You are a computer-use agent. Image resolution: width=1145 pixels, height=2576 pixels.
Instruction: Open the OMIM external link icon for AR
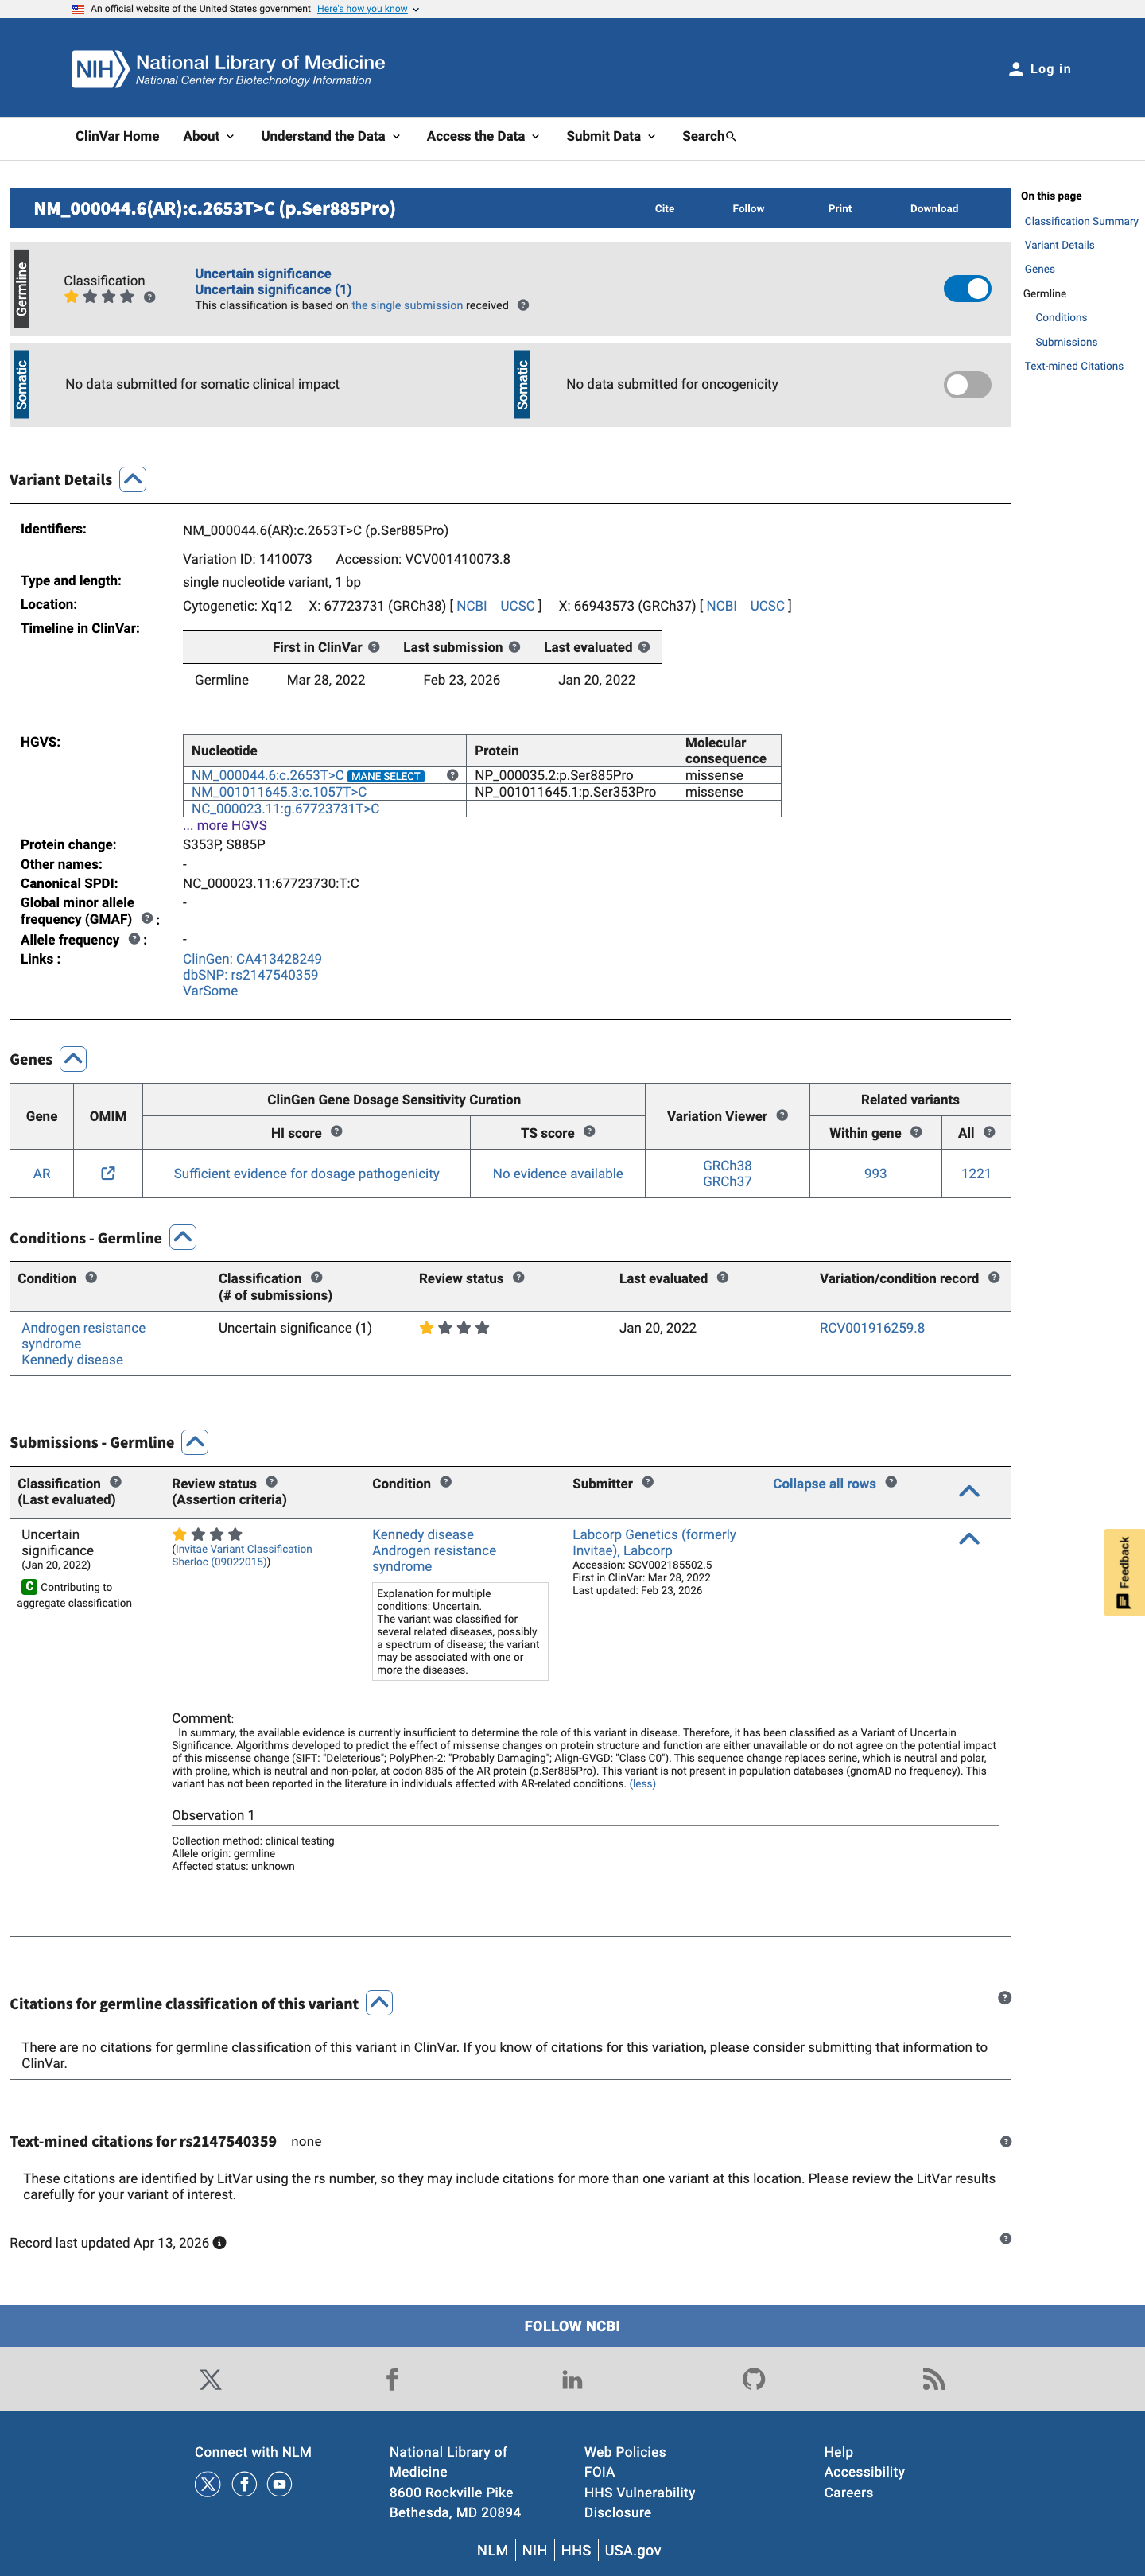108,1173
